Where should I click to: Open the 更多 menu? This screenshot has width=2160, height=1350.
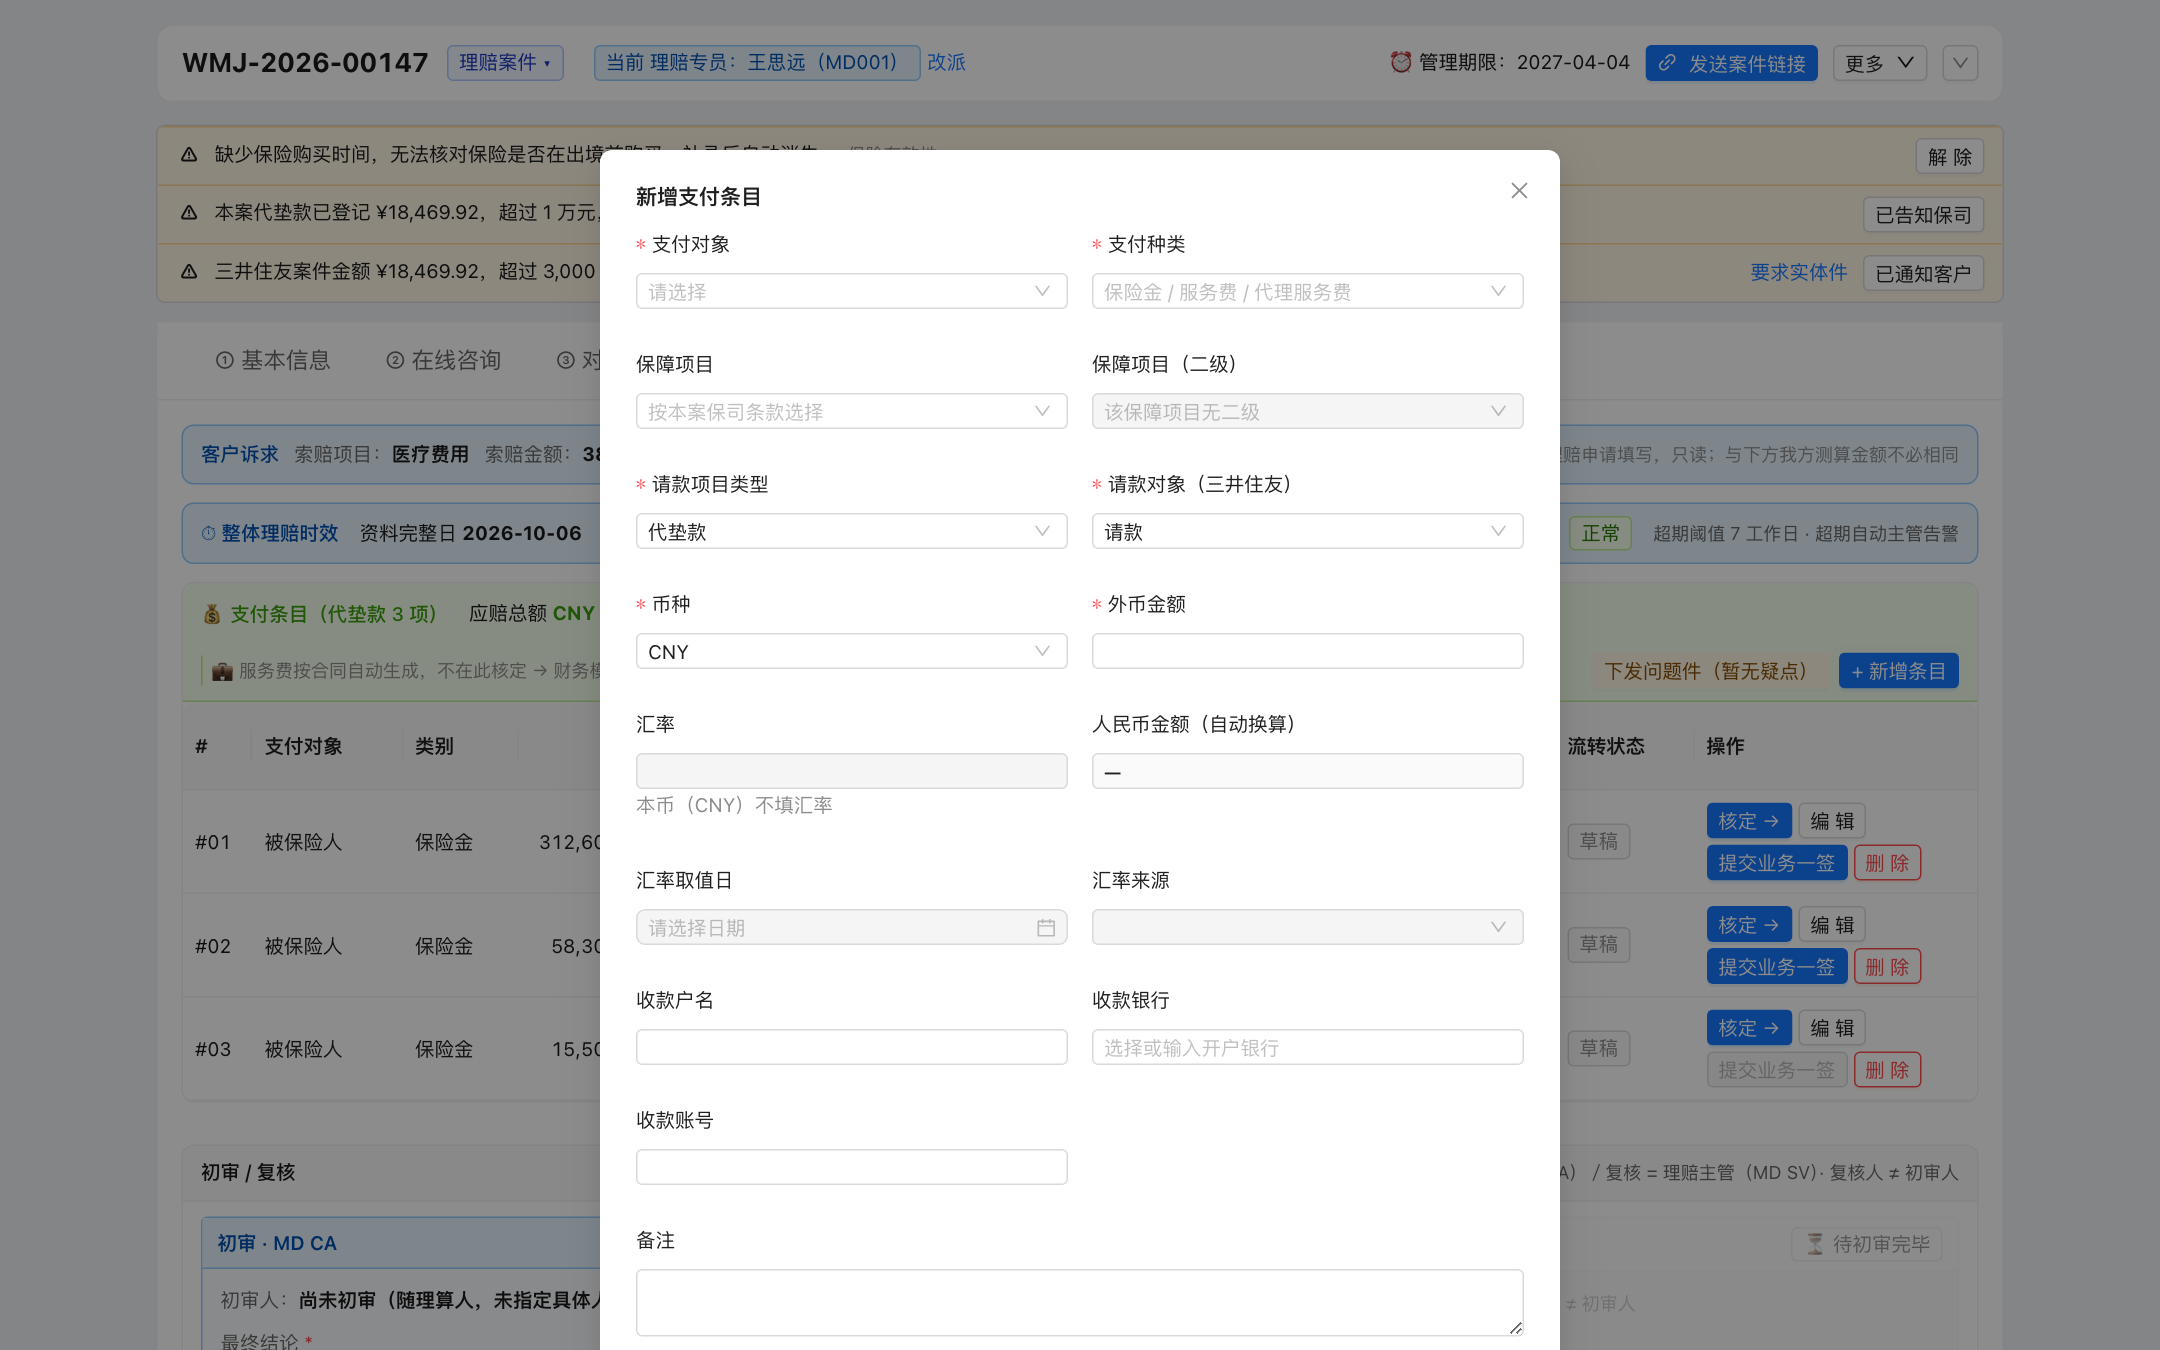coord(1879,63)
